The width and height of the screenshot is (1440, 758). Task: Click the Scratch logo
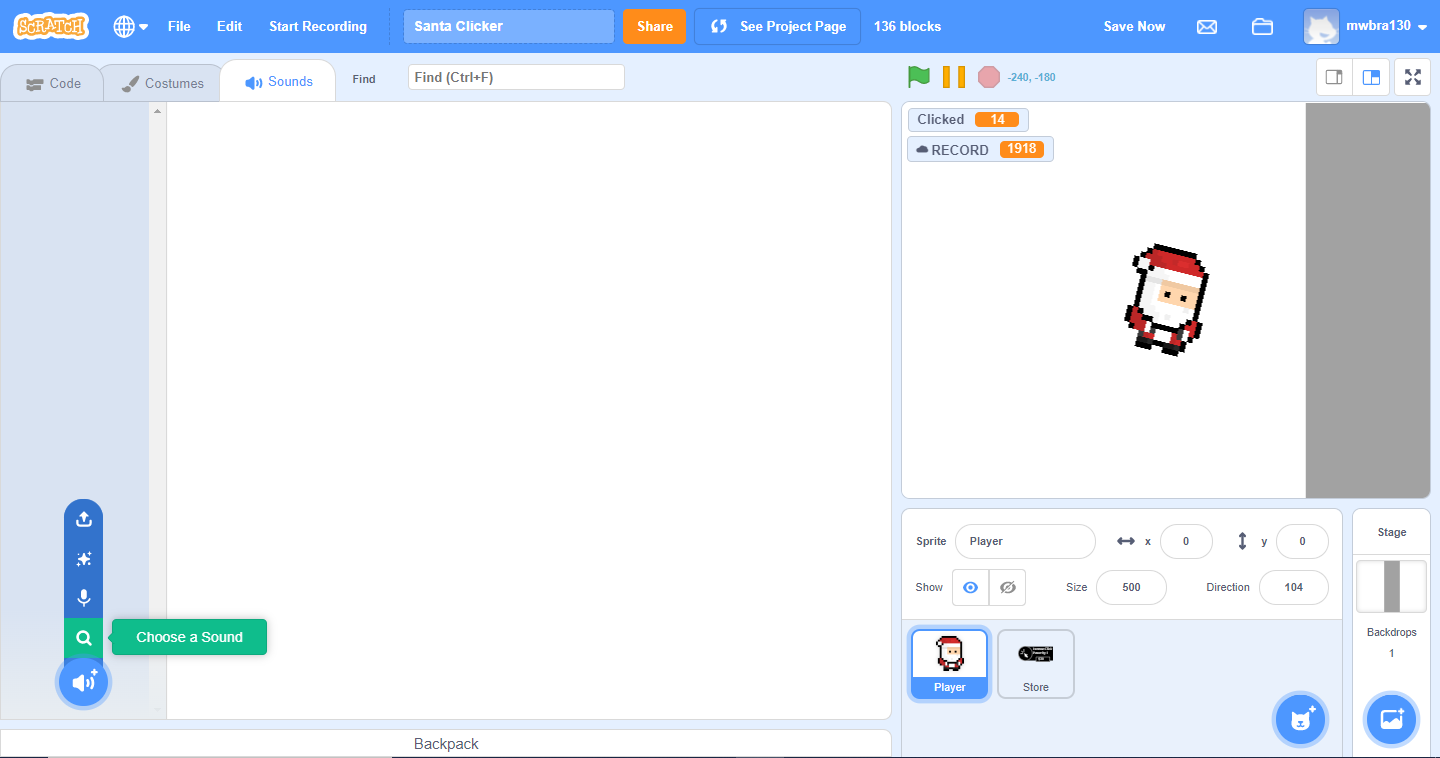point(51,26)
